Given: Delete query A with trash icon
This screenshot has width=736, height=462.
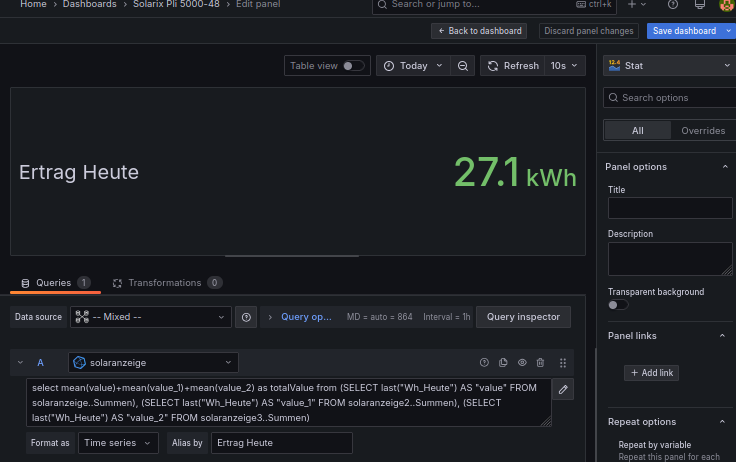Looking at the screenshot, I should (541, 363).
